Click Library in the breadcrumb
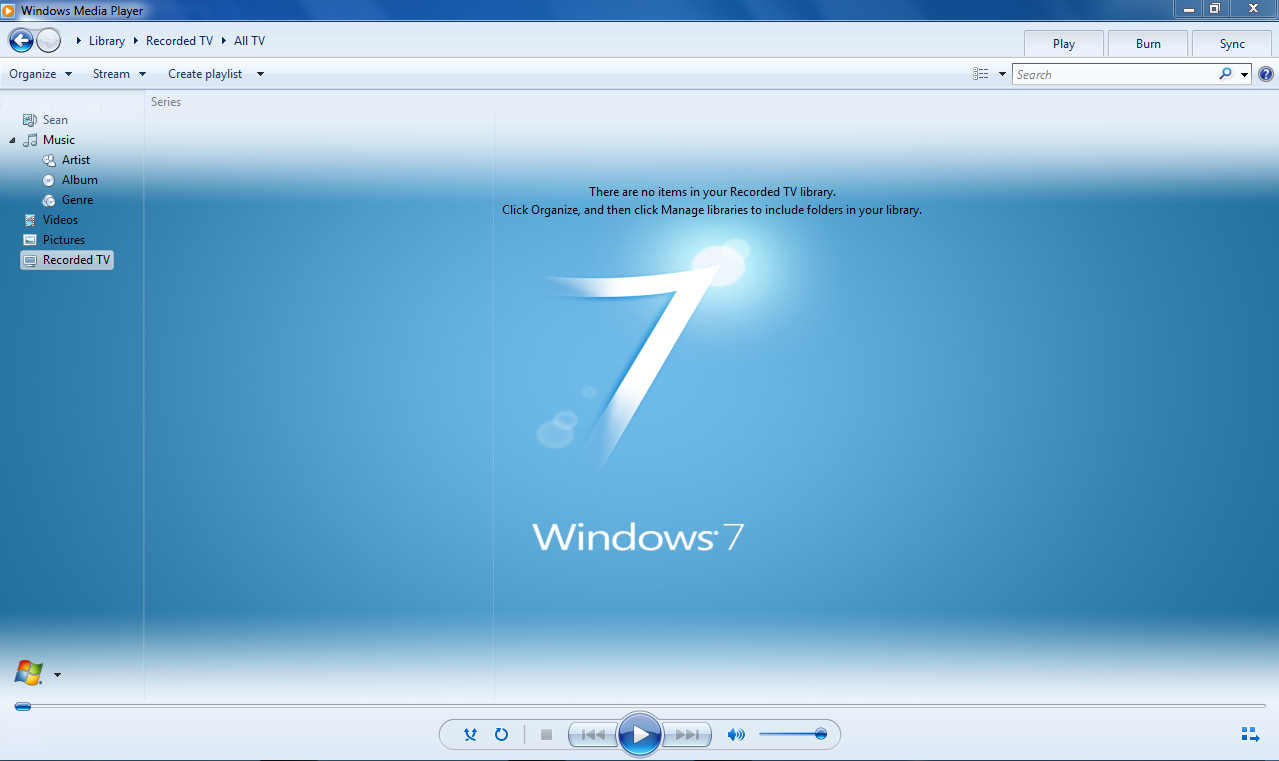The image size is (1279, 761). 107,41
